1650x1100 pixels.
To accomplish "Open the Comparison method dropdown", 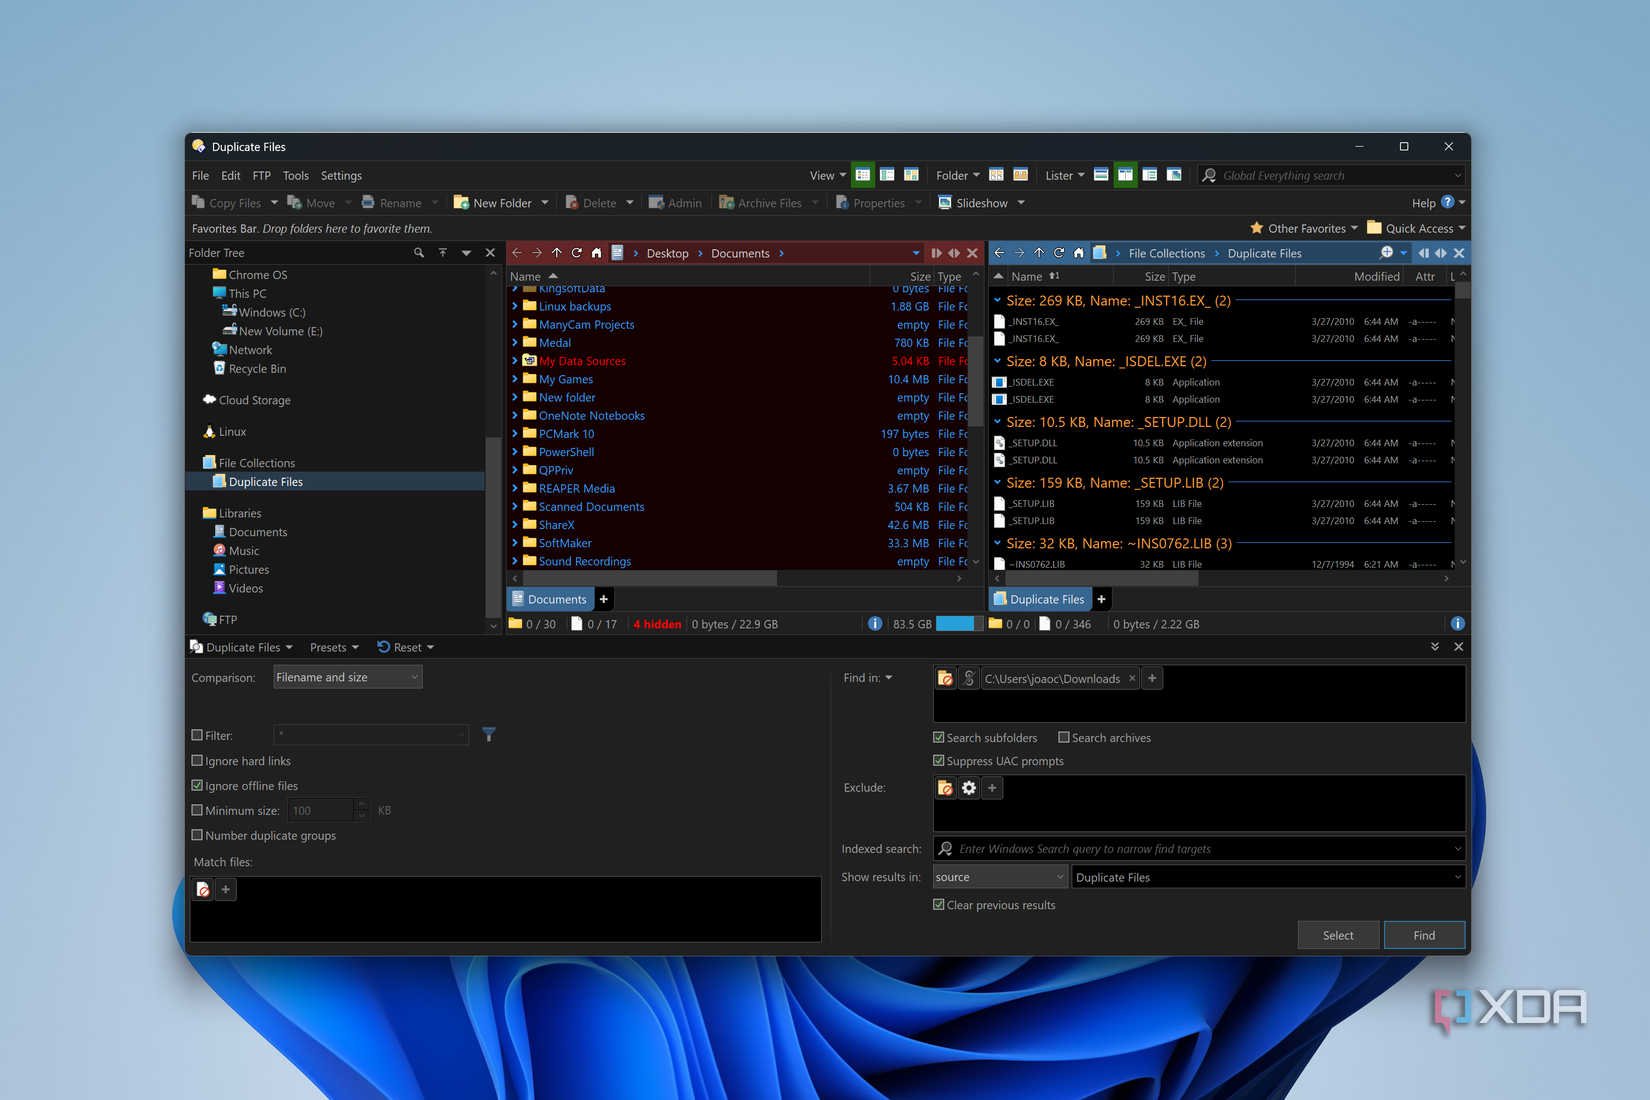I will (x=347, y=678).
